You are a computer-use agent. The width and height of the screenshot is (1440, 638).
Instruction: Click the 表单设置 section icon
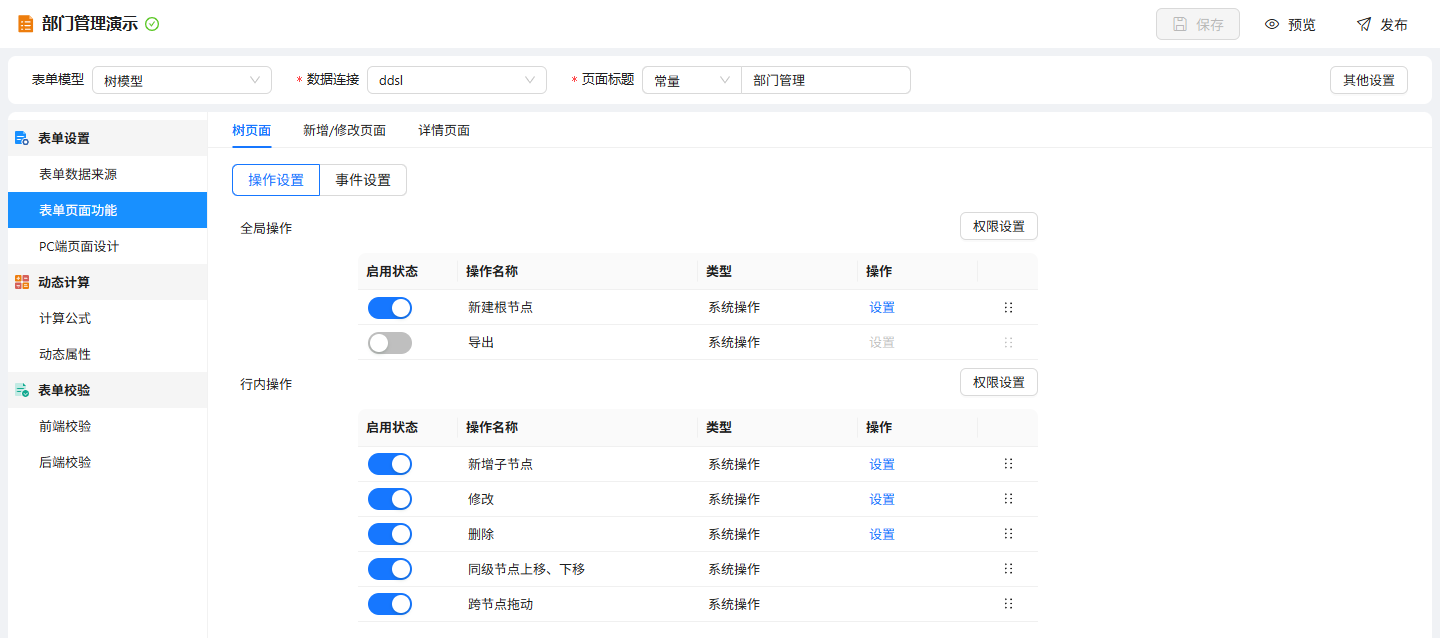[x=22, y=138]
